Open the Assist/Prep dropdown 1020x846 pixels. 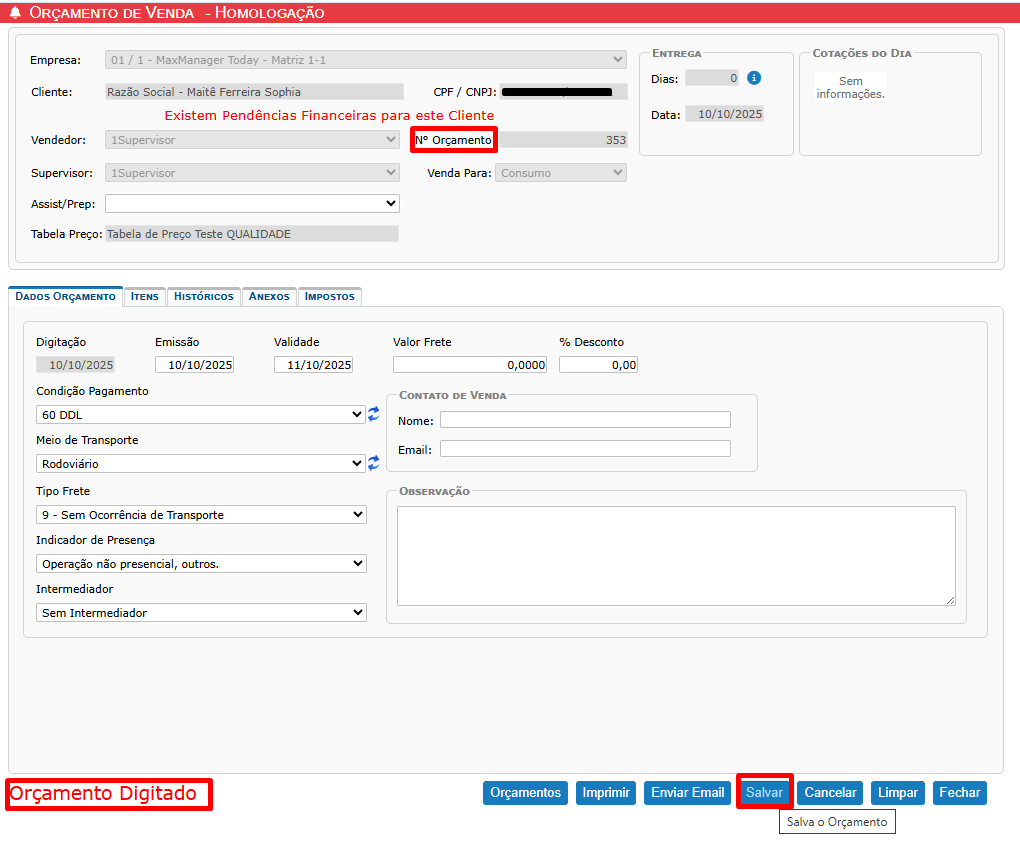pos(252,203)
